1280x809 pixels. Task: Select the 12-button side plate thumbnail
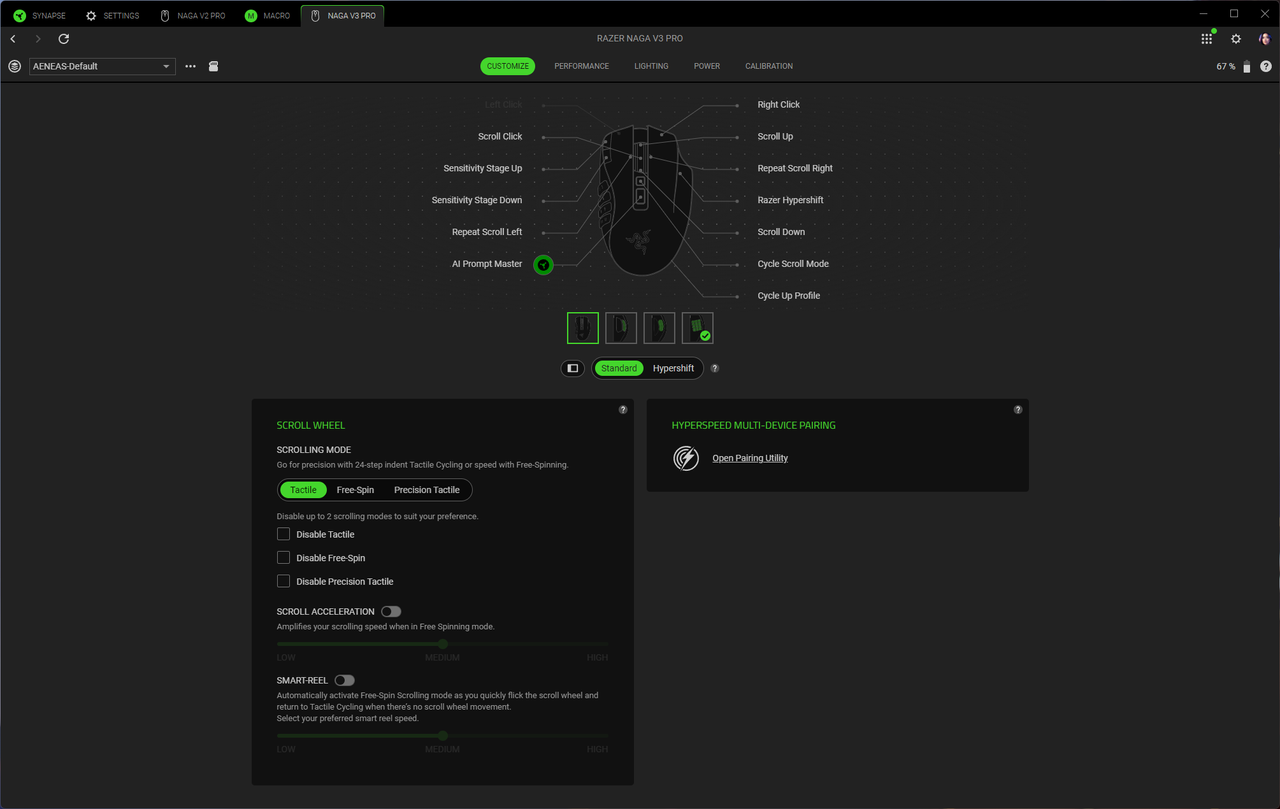pos(697,328)
